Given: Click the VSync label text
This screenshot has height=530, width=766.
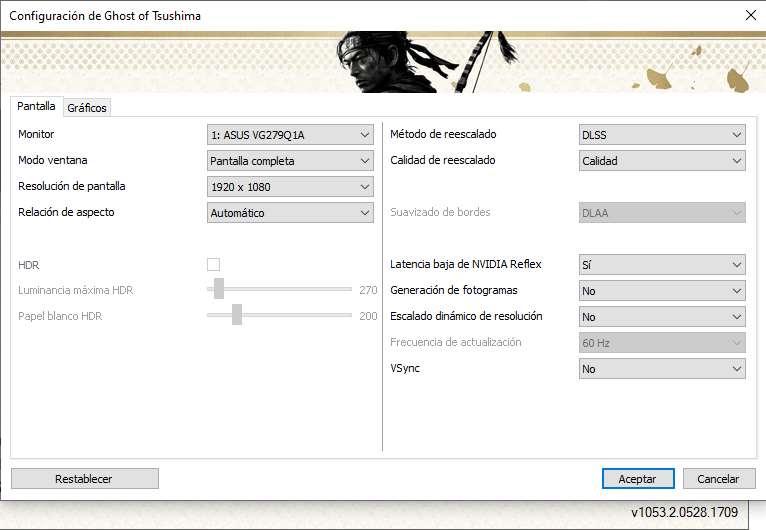Looking at the screenshot, I should pyautogui.click(x=404, y=368).
